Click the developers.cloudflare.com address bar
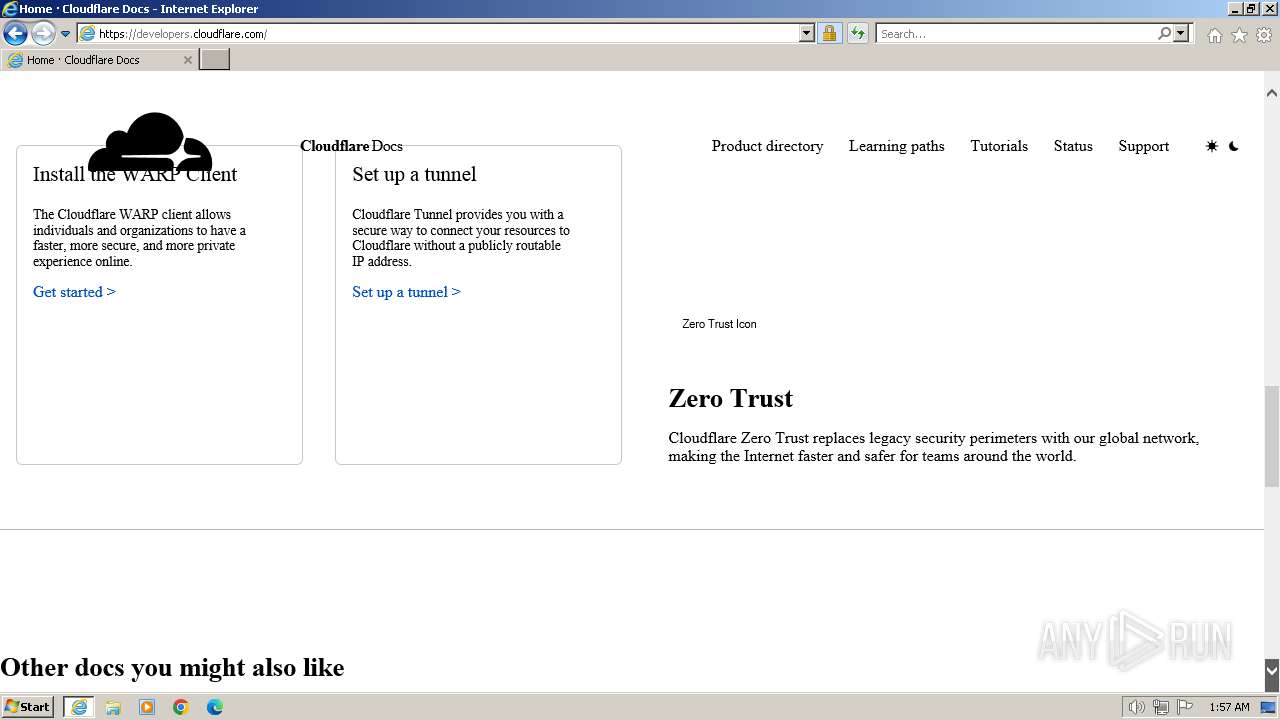Image resolution: width=1280 pixels, height=720 pixels. click(x=438, y=33)
